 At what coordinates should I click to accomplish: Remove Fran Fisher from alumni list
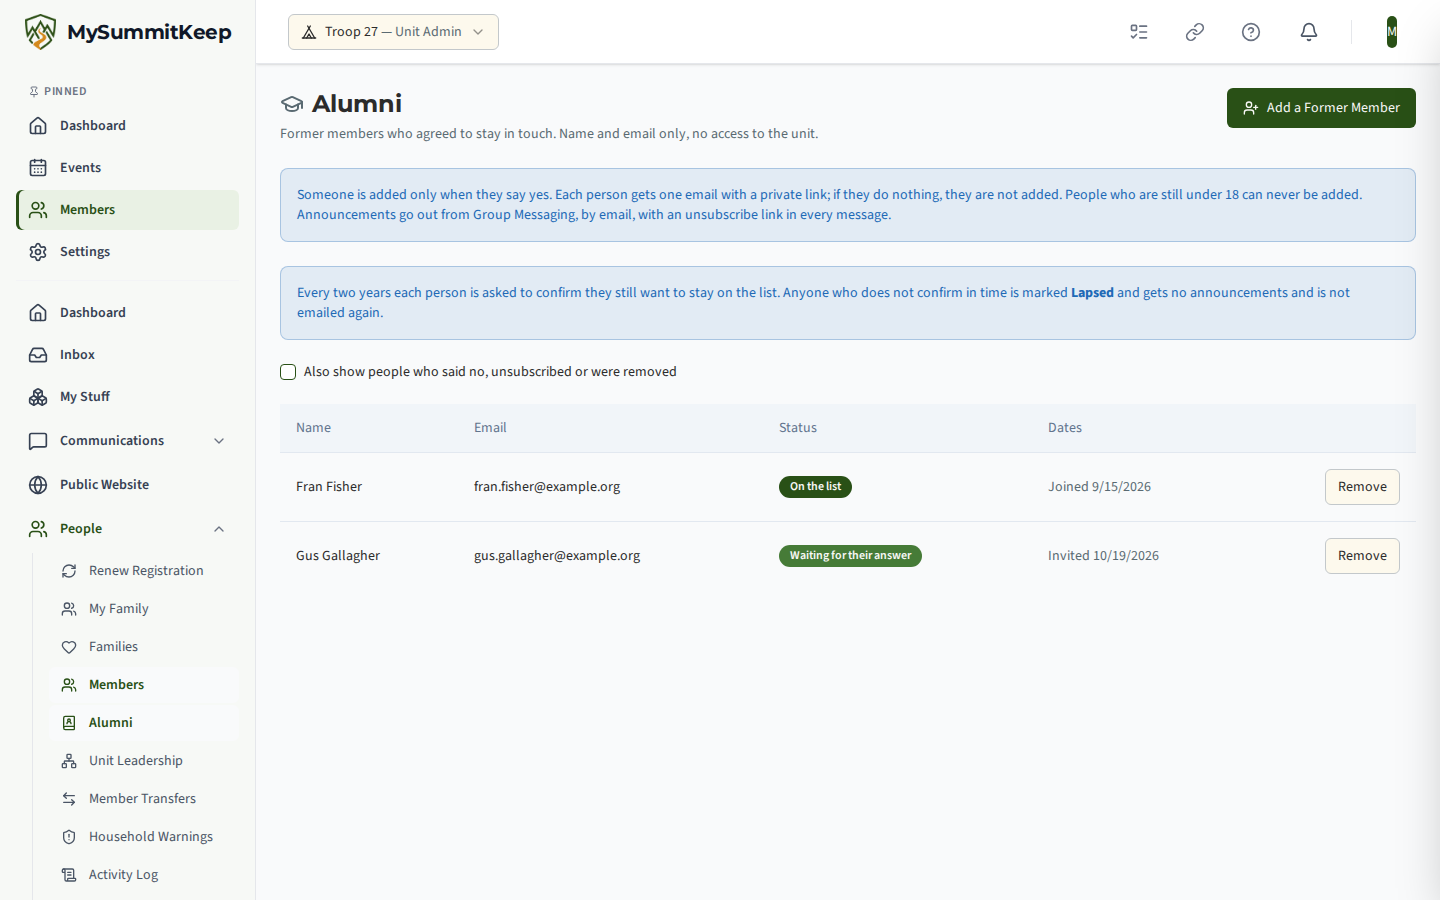pyautogui.click(x=1362, y=487)
